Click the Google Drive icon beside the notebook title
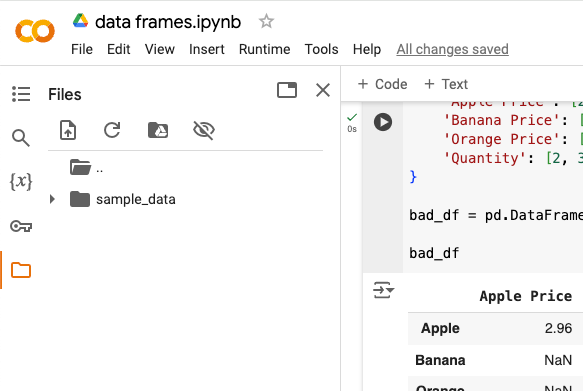583x391 pixels. coord(80,21)
